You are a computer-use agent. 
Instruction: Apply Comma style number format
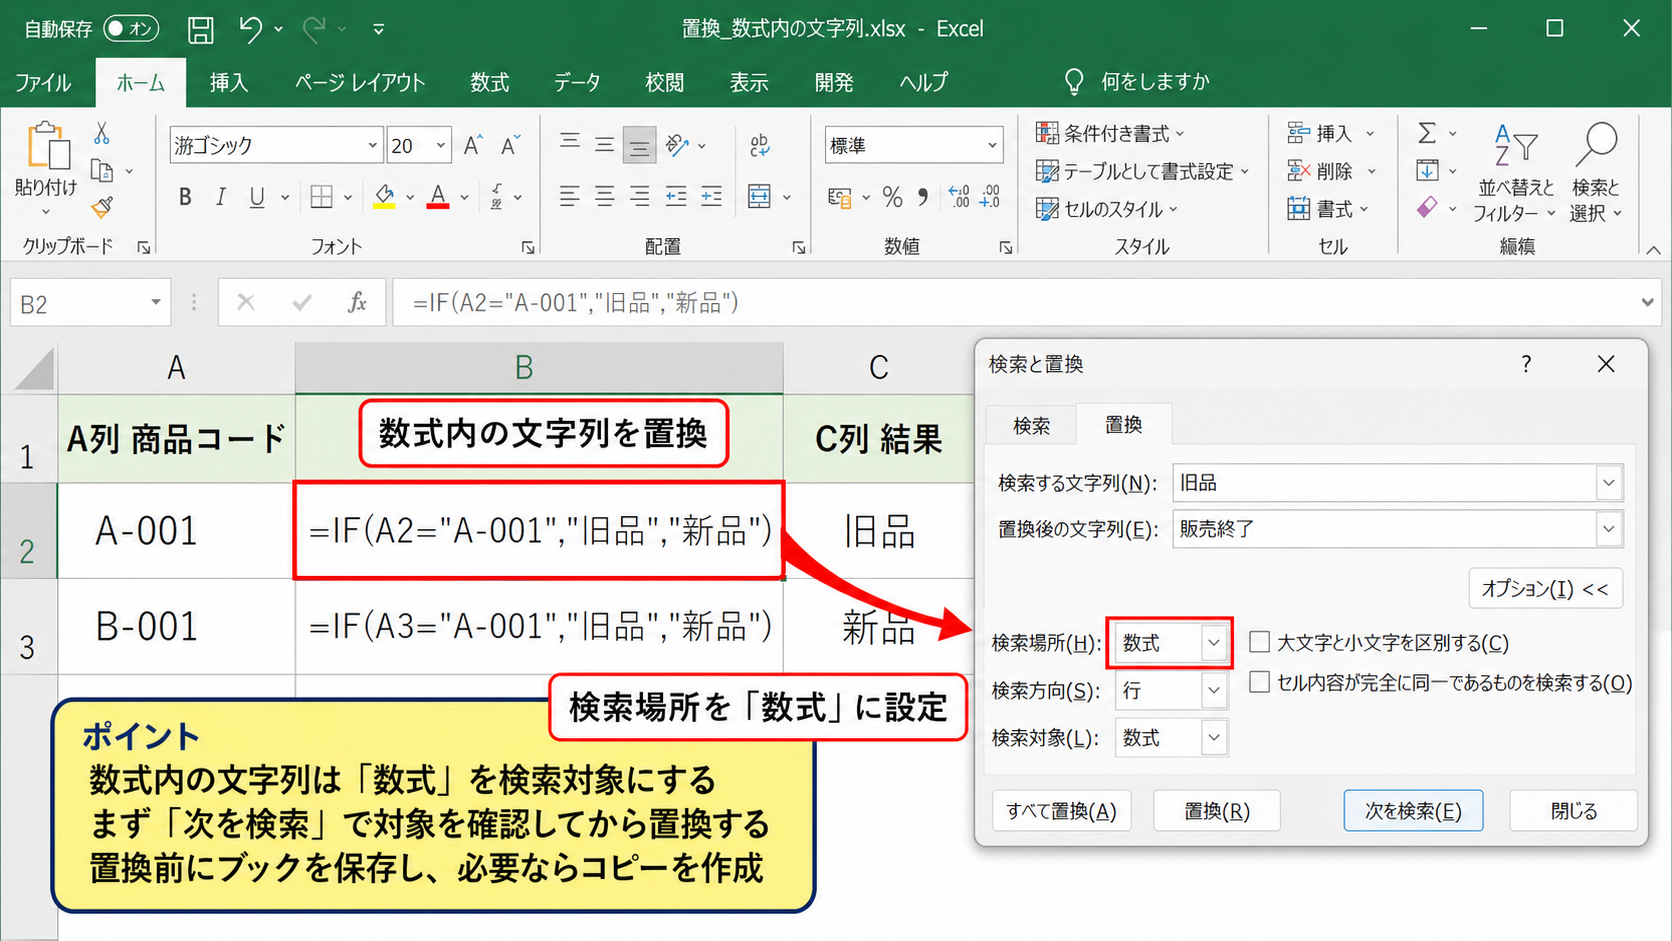pyautogui.click(x=923, y=197)
